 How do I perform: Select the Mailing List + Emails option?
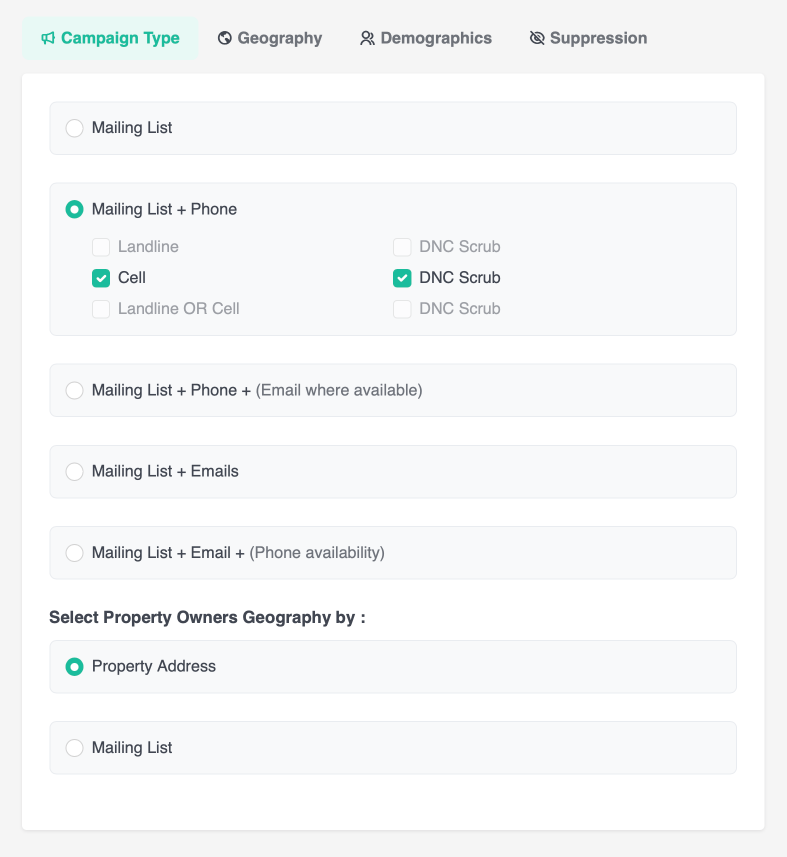75,472
